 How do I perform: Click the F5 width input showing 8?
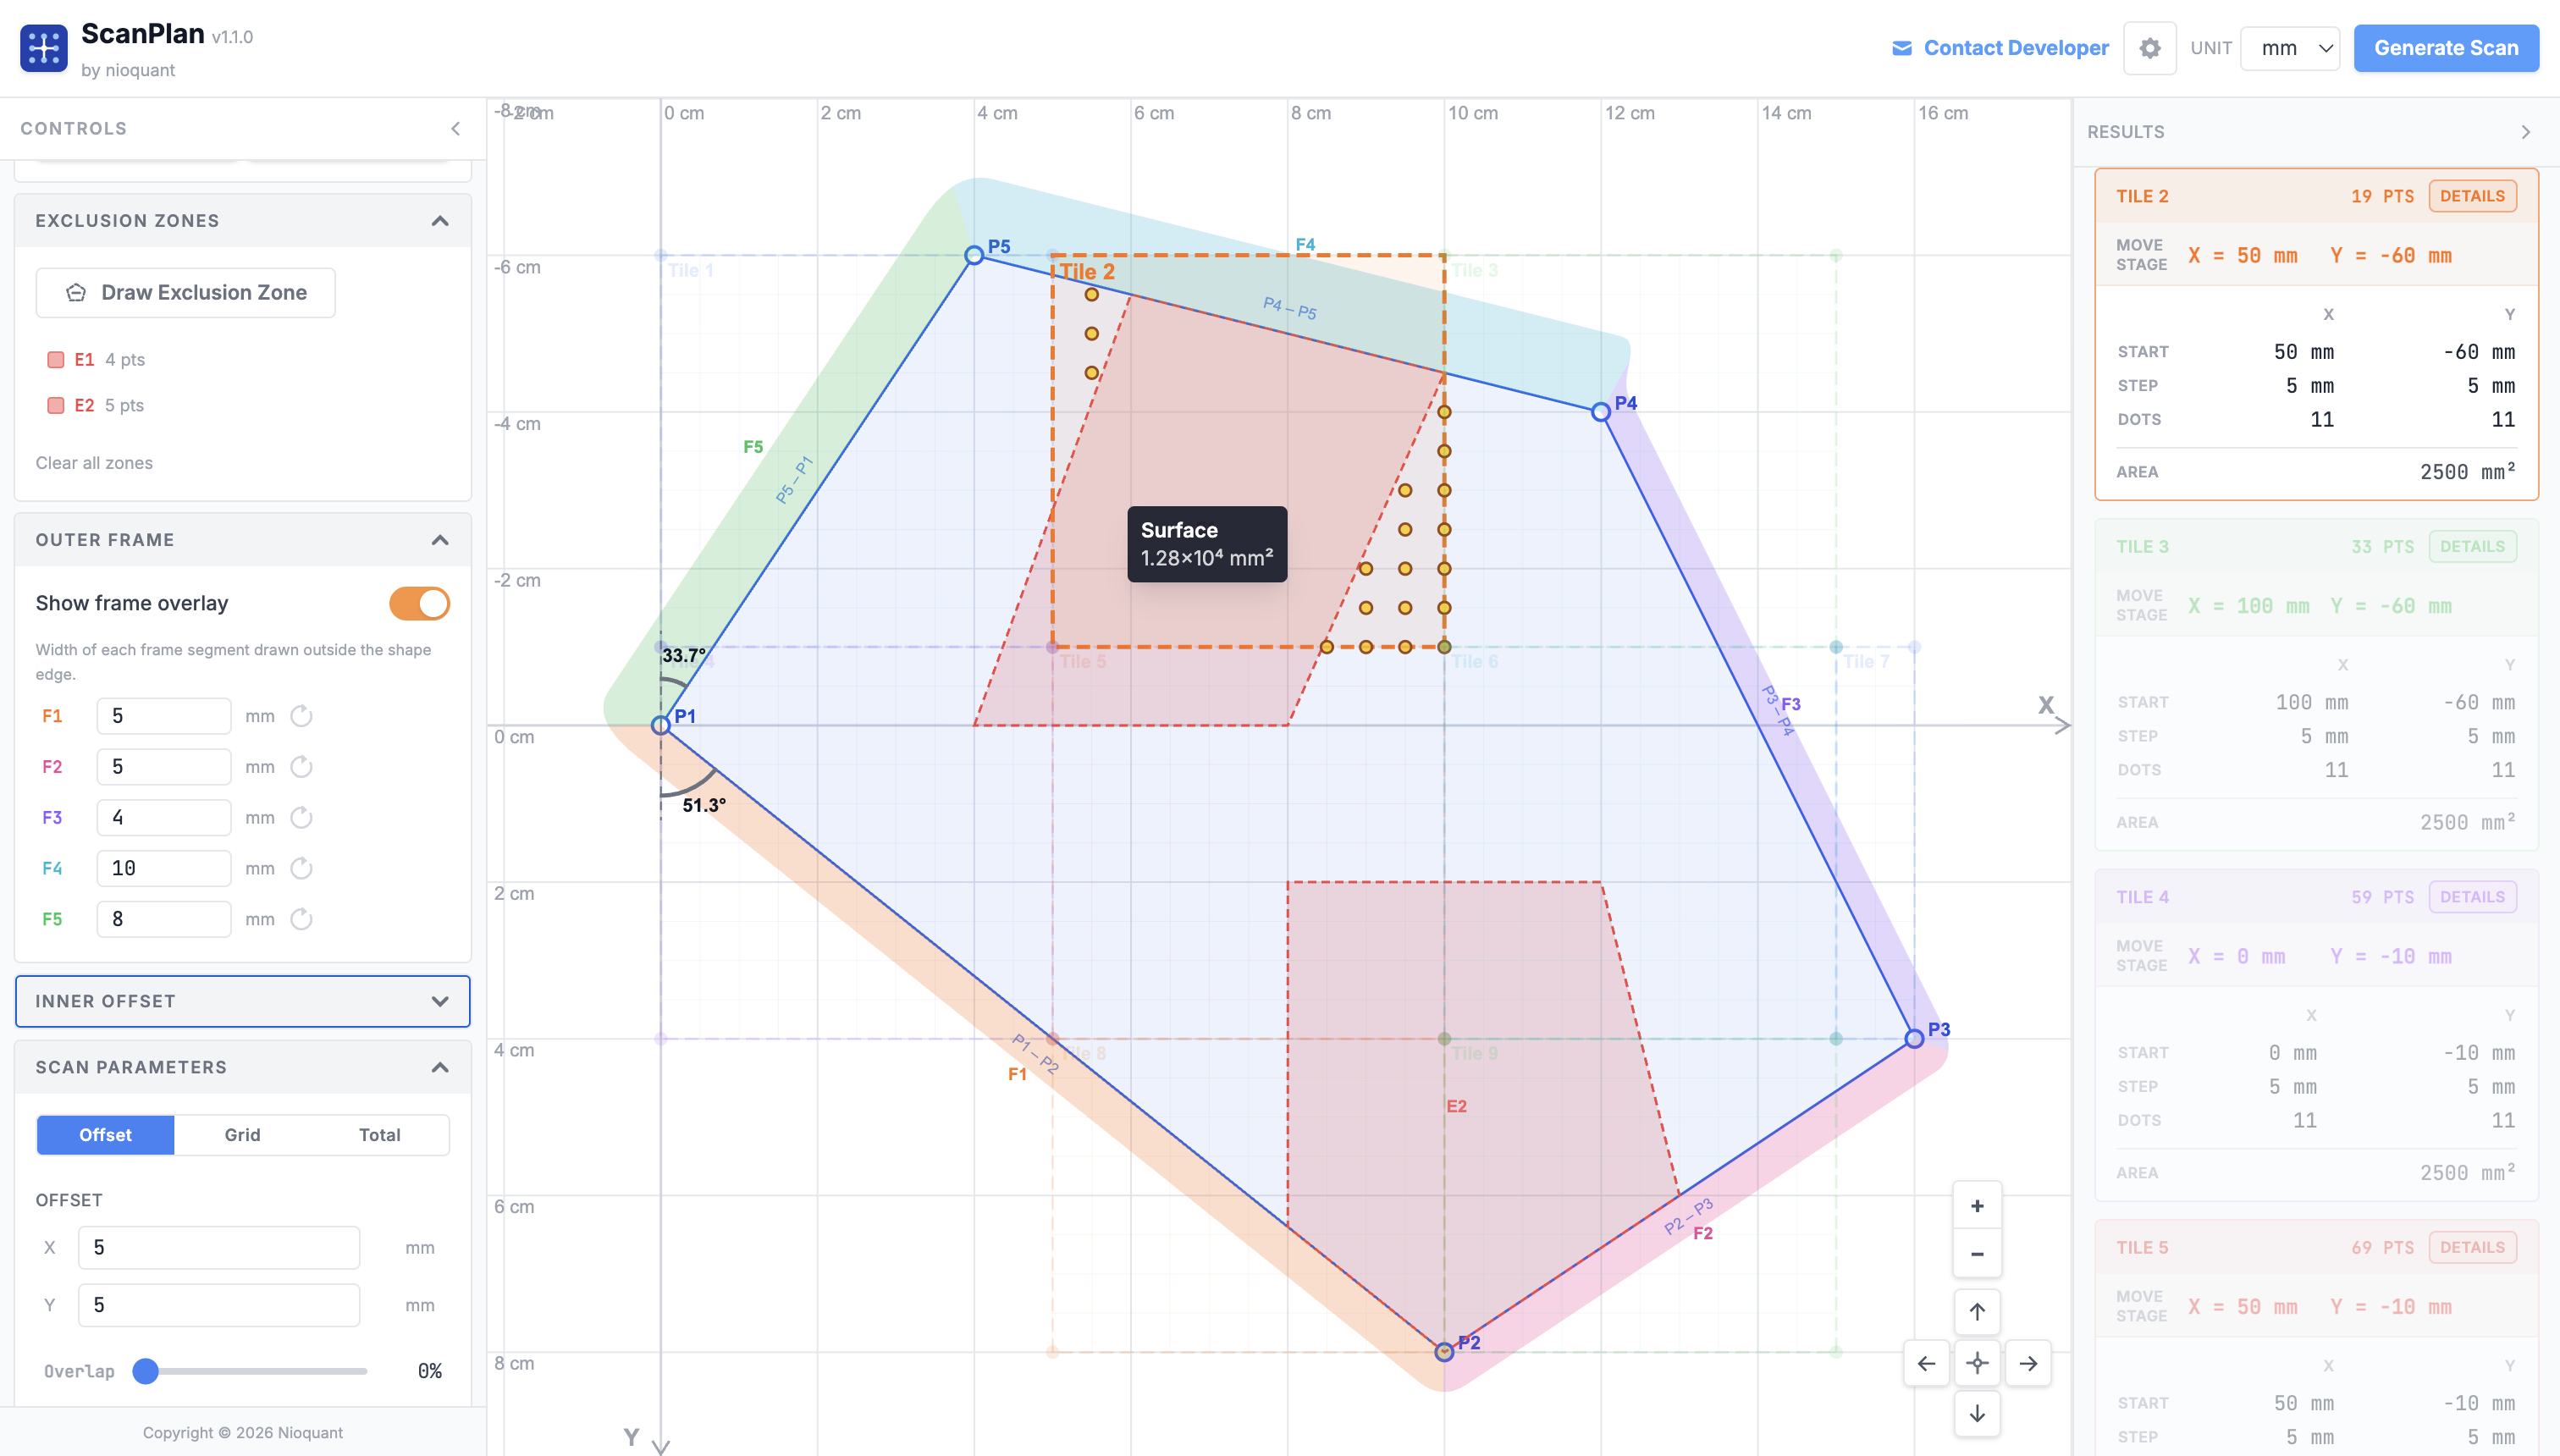click(x=164, y=919)
